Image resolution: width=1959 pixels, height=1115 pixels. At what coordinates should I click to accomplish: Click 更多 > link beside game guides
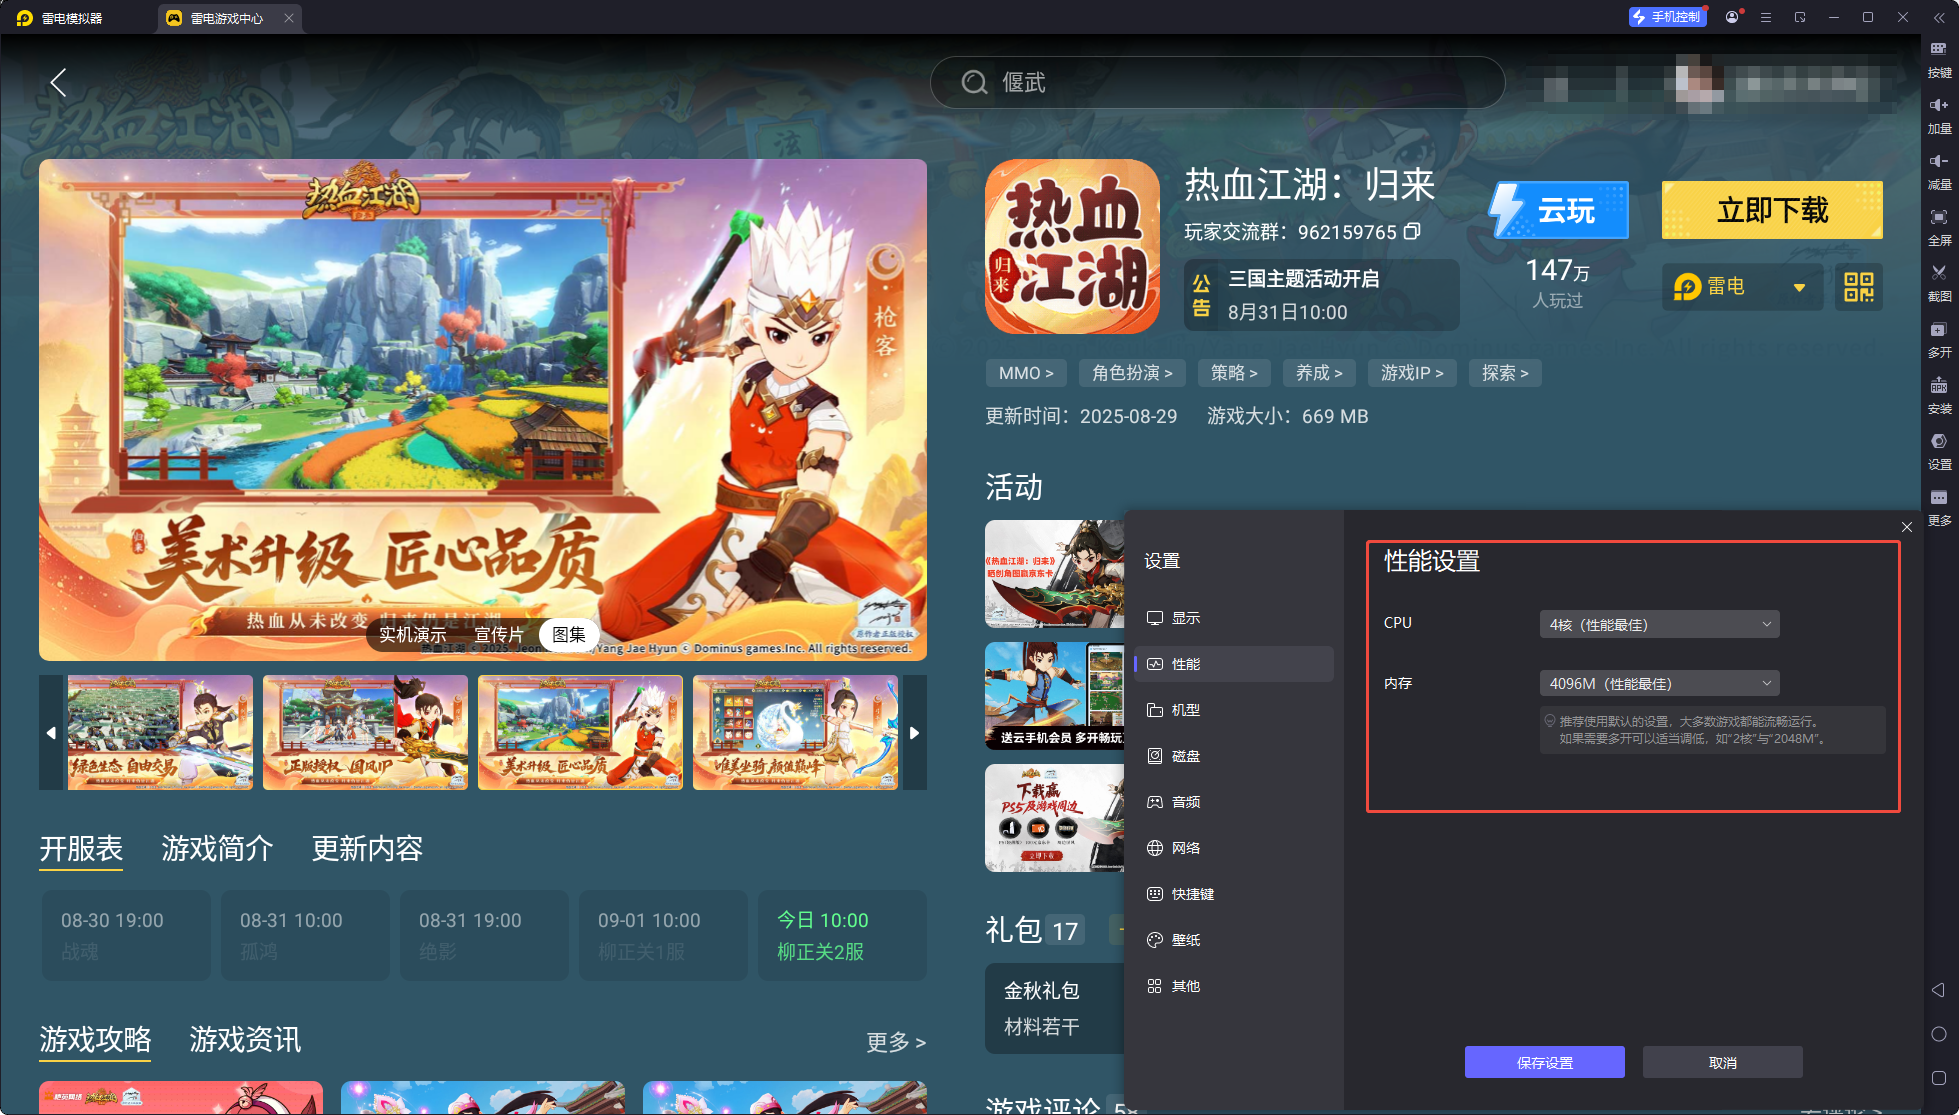pyautogui.click(x=896, y=1042)
